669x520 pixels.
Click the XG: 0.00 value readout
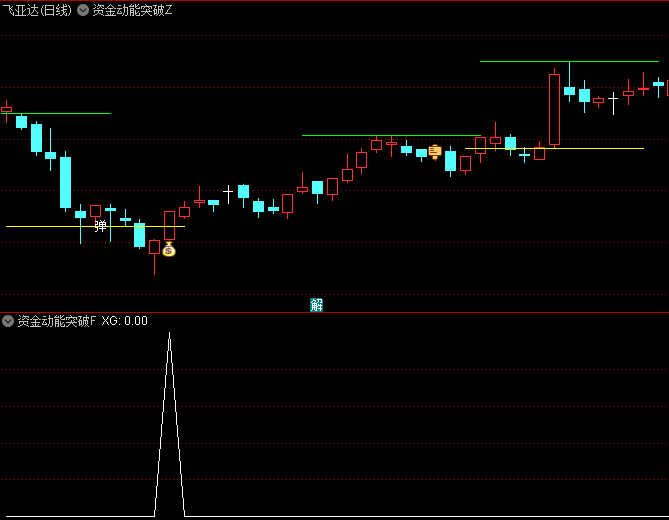pyautogui.click(x=124, y=321)
